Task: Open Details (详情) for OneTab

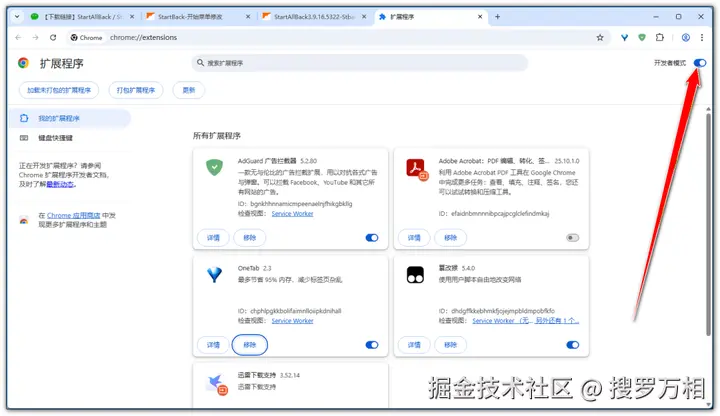Action: [x=213, y=345]
